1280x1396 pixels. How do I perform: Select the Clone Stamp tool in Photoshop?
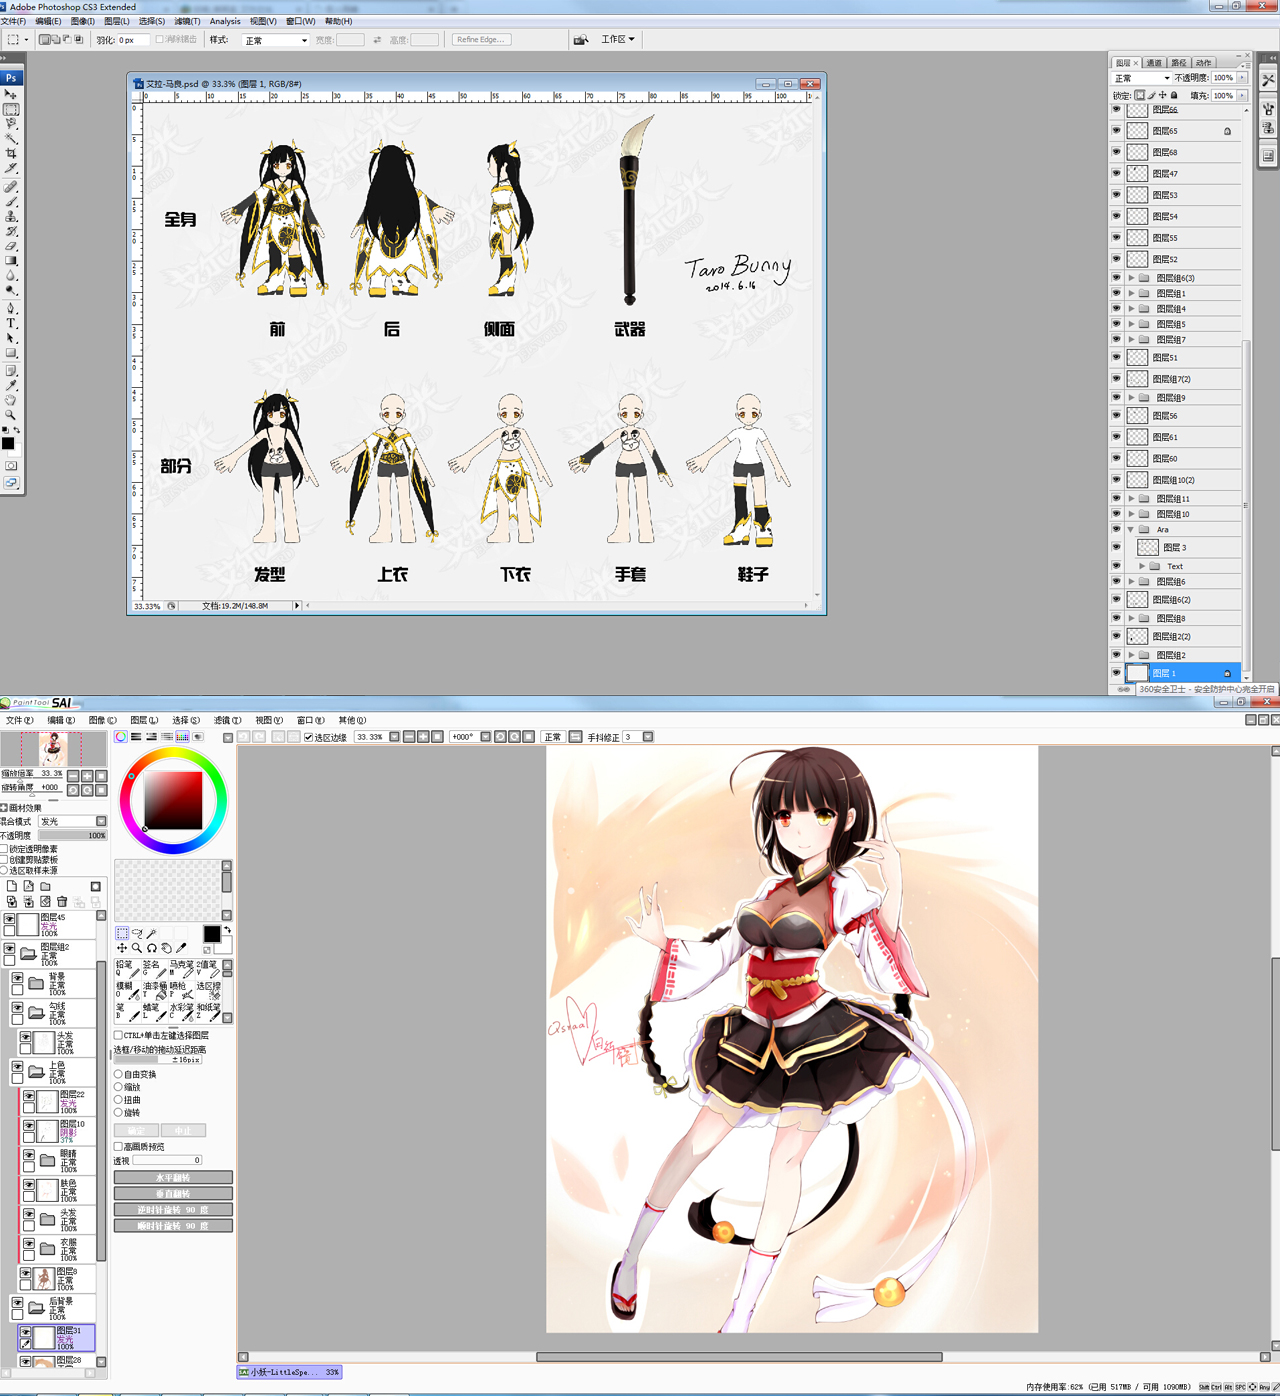pos(11,216)
